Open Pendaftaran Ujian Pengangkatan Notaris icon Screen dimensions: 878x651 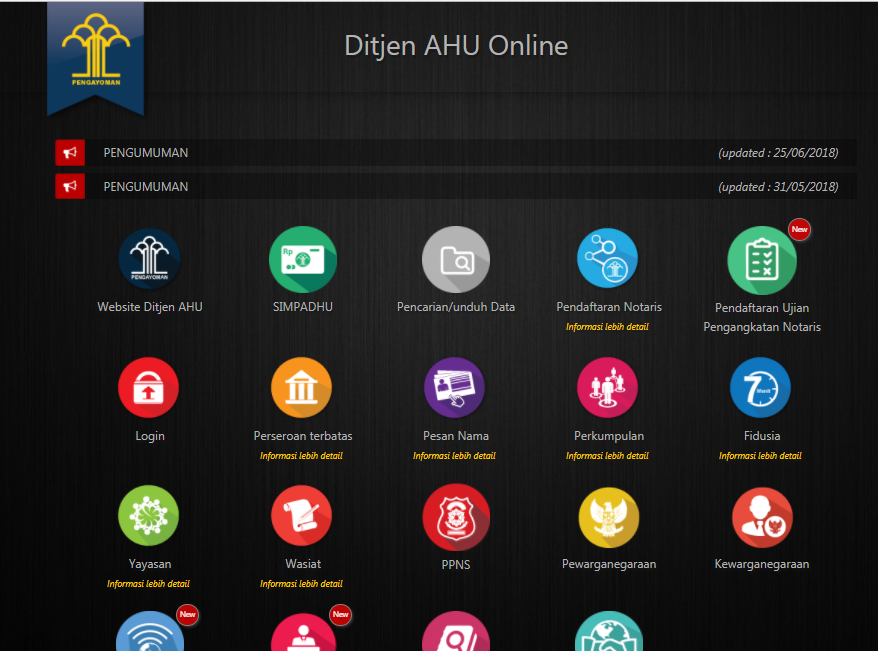762,261
